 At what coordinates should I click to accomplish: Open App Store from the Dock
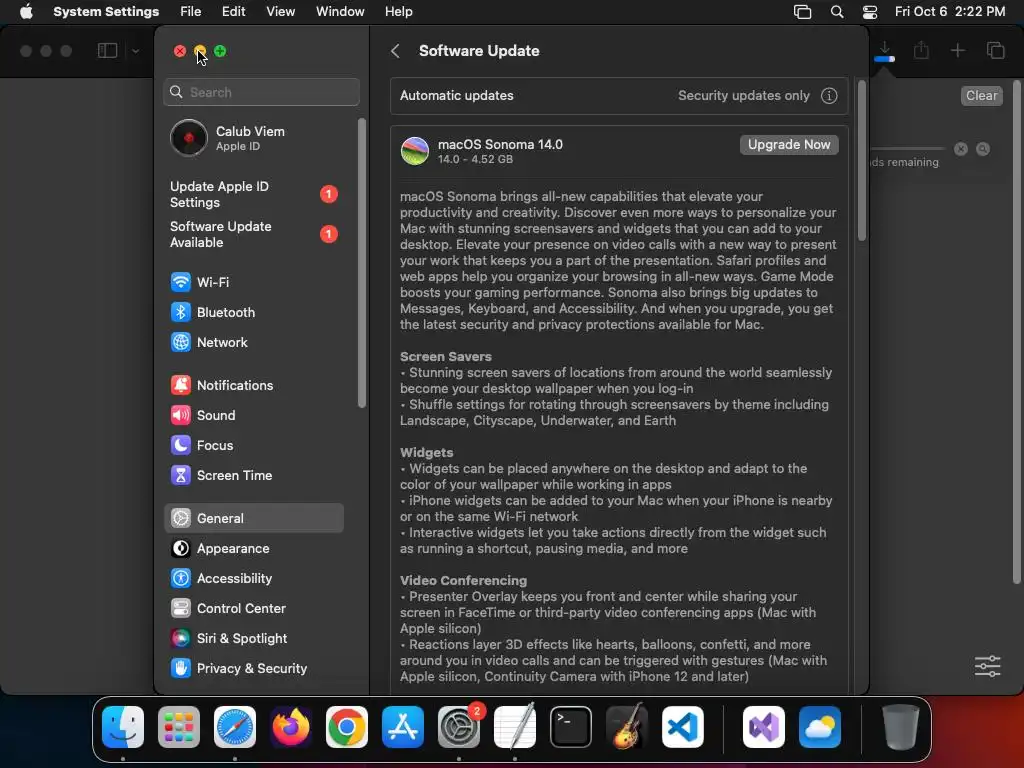pos(403,727)
